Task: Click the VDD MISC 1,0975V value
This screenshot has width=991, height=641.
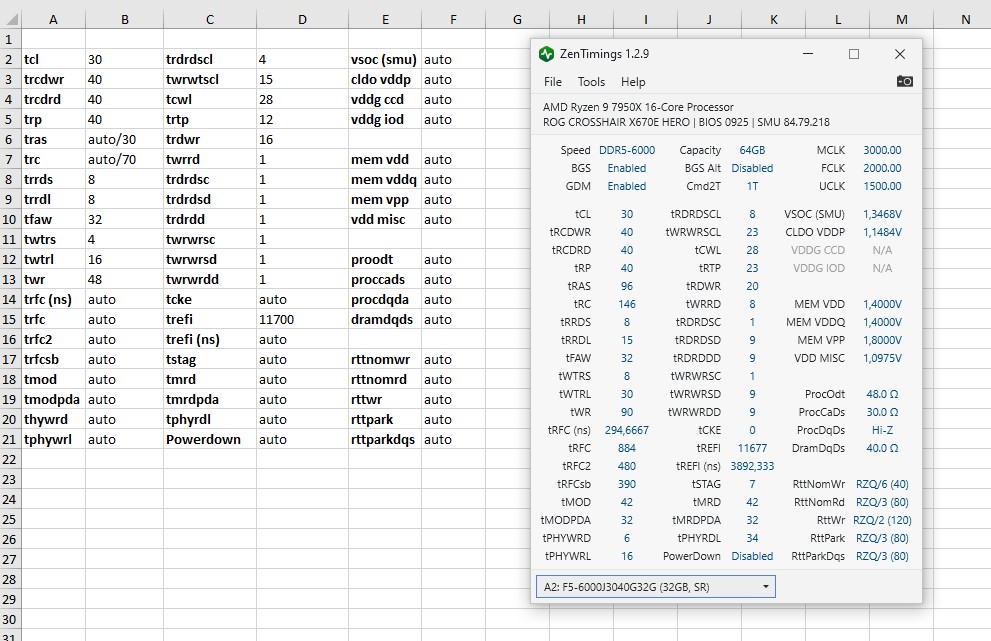Action: pyautogui.click(x=882, y=358)
